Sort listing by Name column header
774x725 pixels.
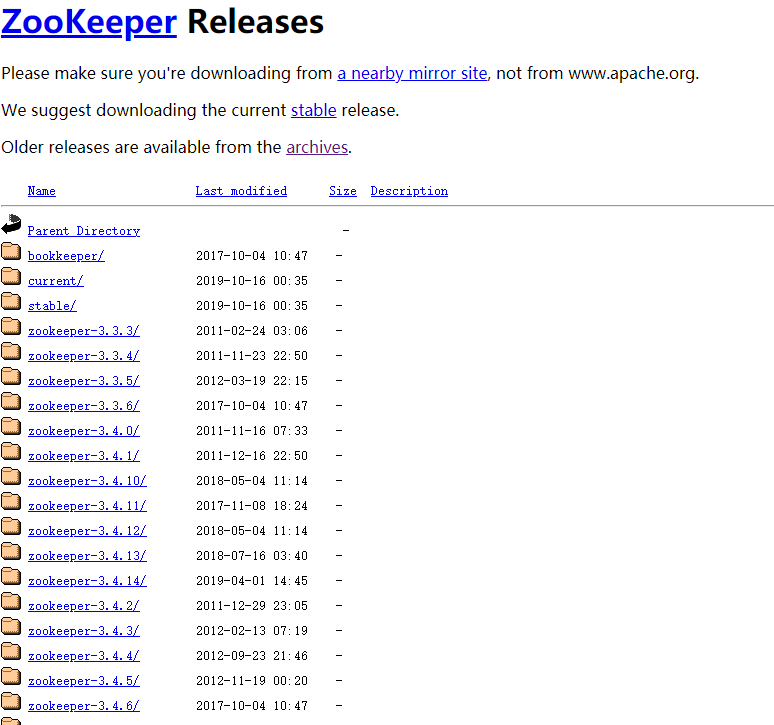[x=41, y=191]
